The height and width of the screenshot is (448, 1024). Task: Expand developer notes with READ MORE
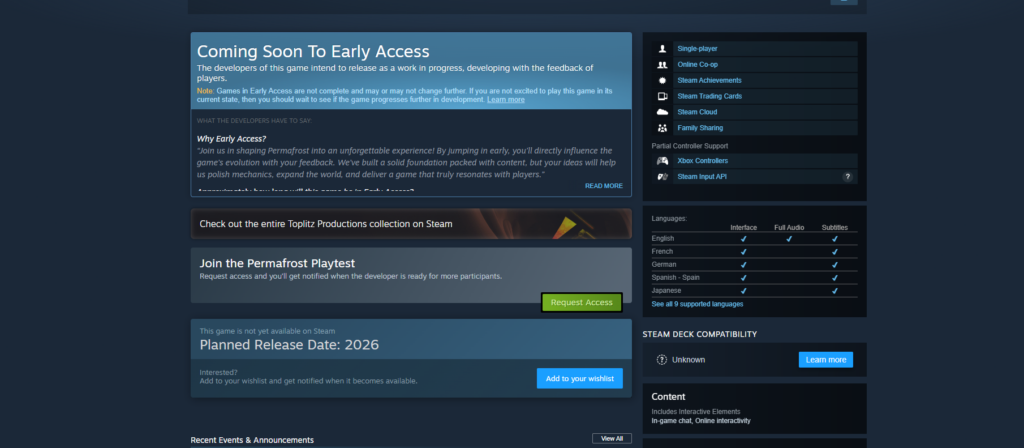[x=603, y=186]
